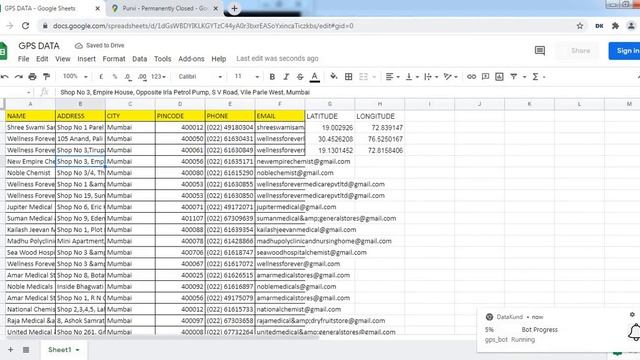Open the Help menu

pos(218,59)
